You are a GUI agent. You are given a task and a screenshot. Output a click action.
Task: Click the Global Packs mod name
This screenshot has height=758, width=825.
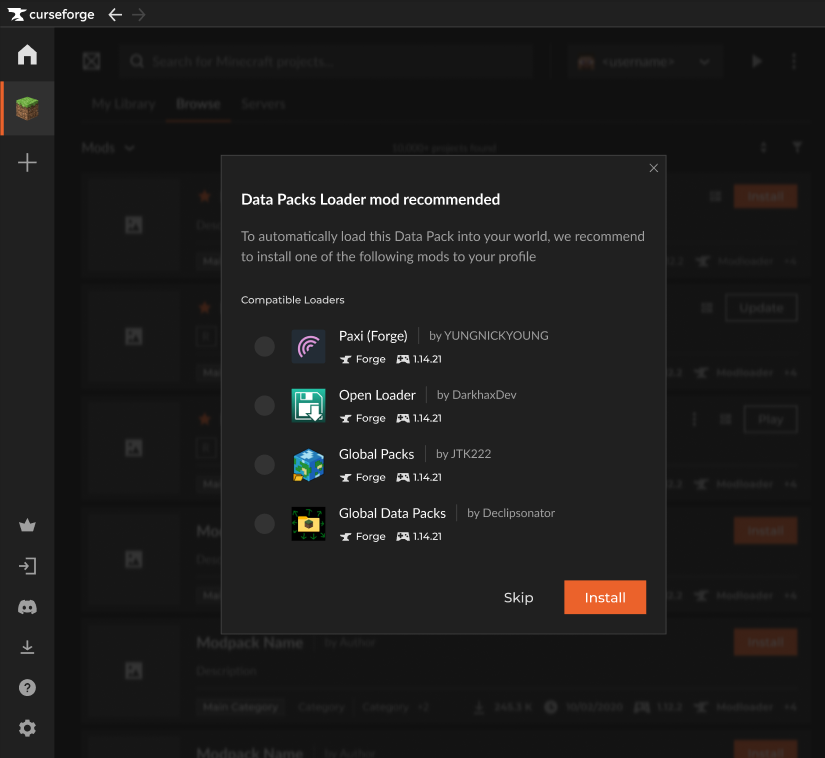pyautogui.click(x=376, y=454)
